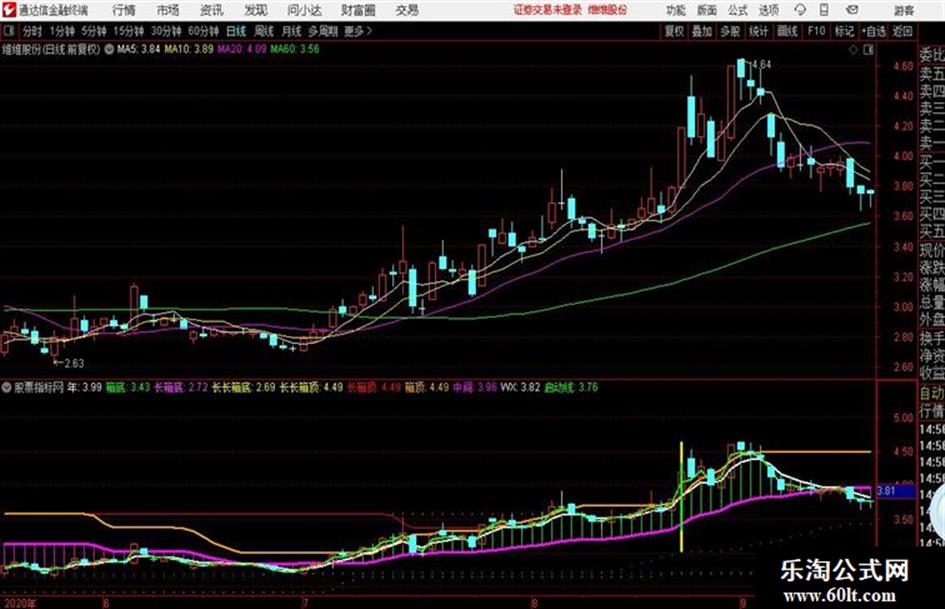Open the message envelope icon

852,10
